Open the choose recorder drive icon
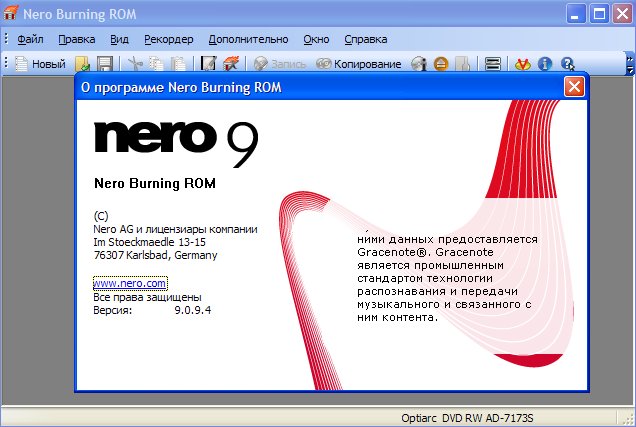 click(x=493, y=64)
